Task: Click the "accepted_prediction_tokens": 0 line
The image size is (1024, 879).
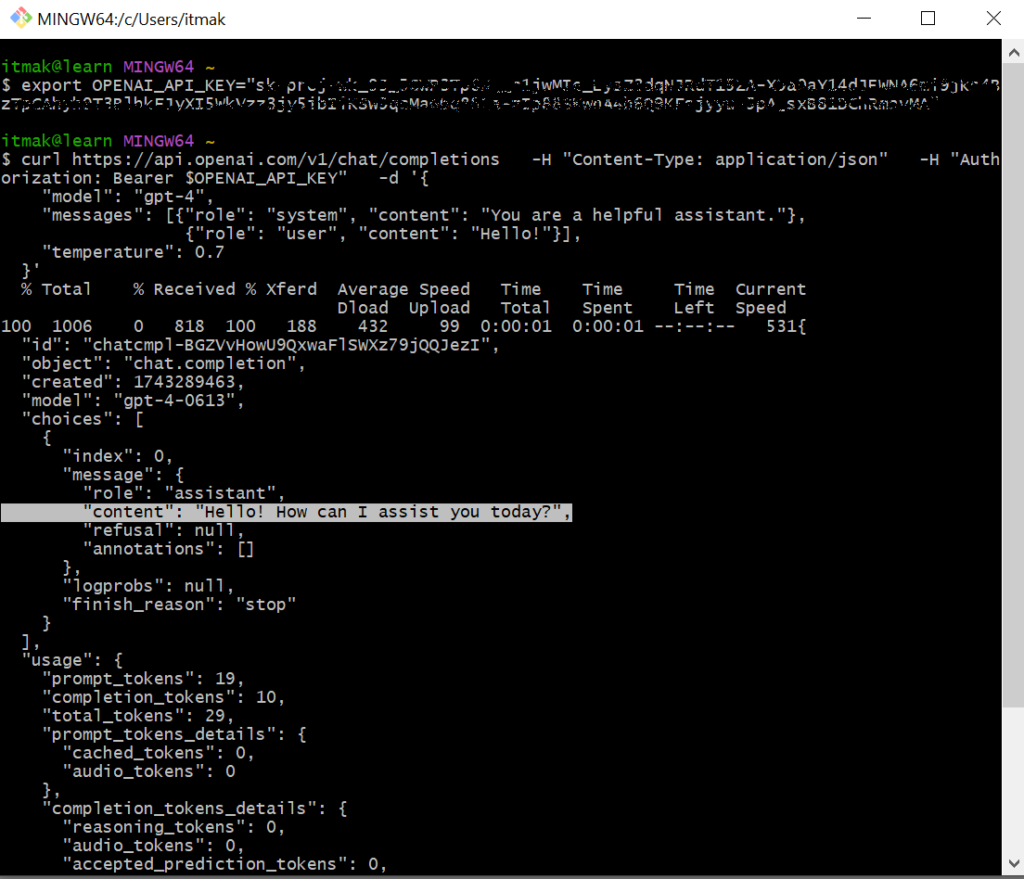Action: coord(225,864)
